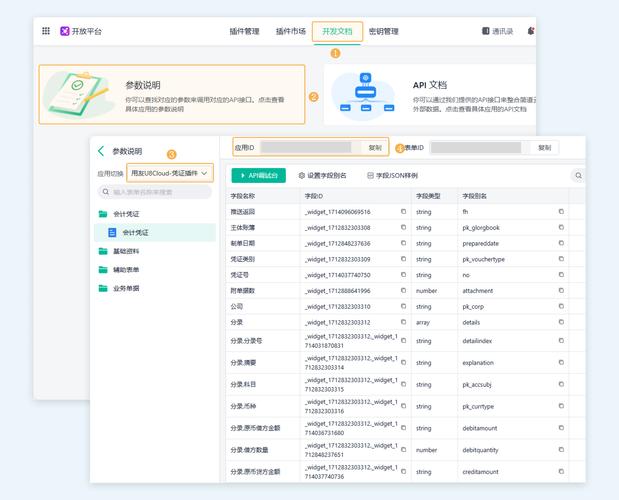Copy the field alias debitamount
Screen dimensions: 619x500
tap(561, 430)
